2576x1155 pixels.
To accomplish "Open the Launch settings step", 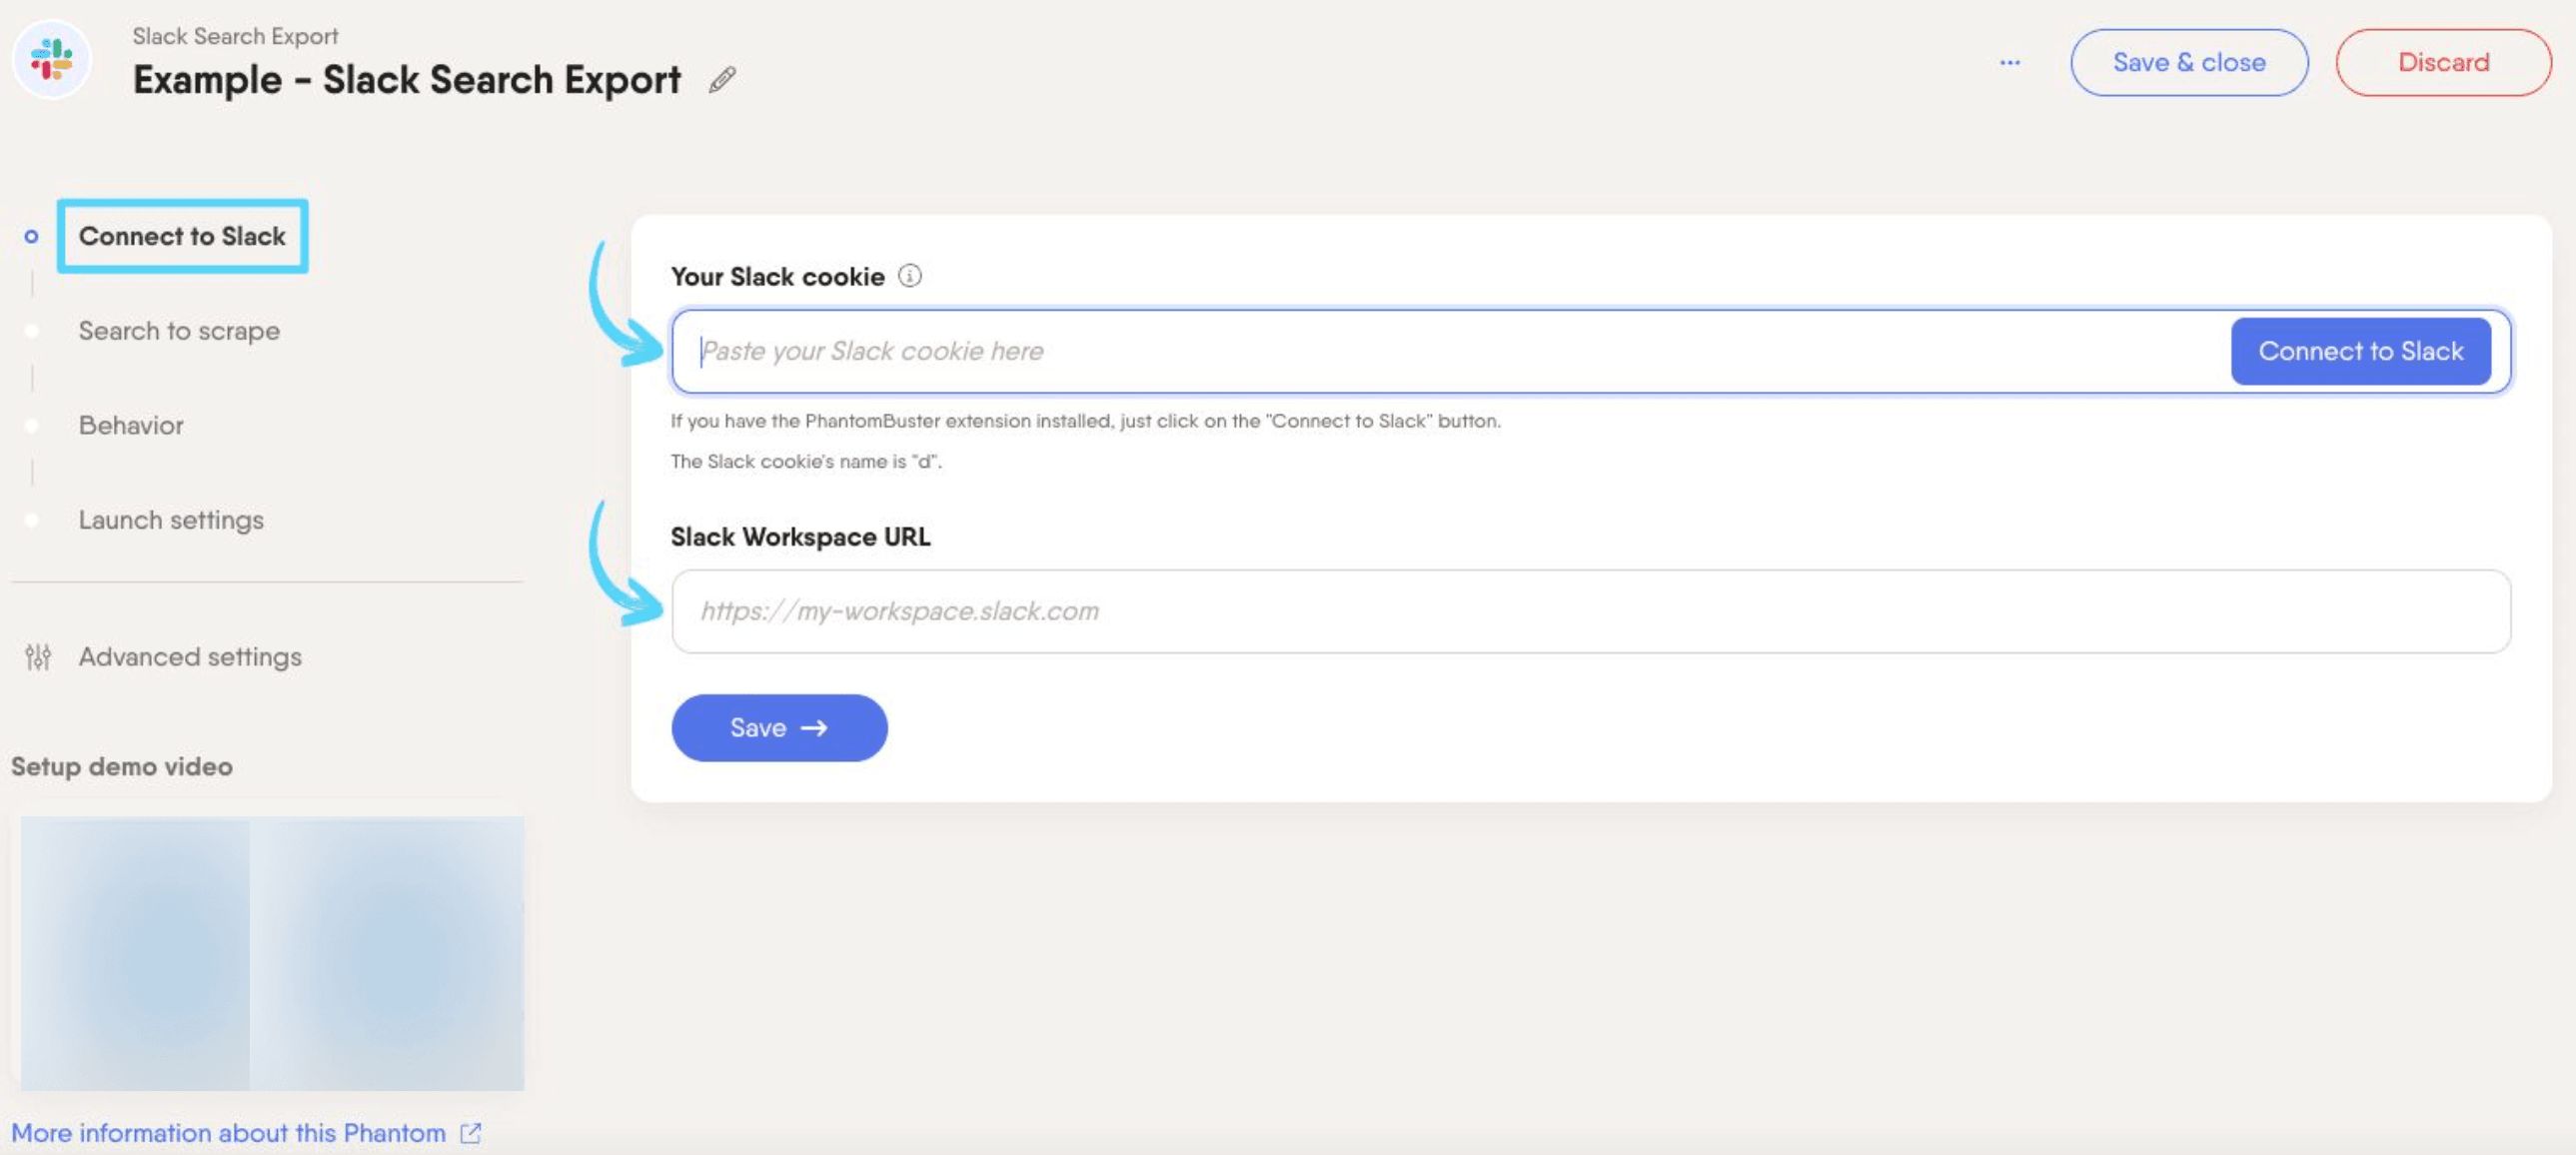I will tap(171, 520).
